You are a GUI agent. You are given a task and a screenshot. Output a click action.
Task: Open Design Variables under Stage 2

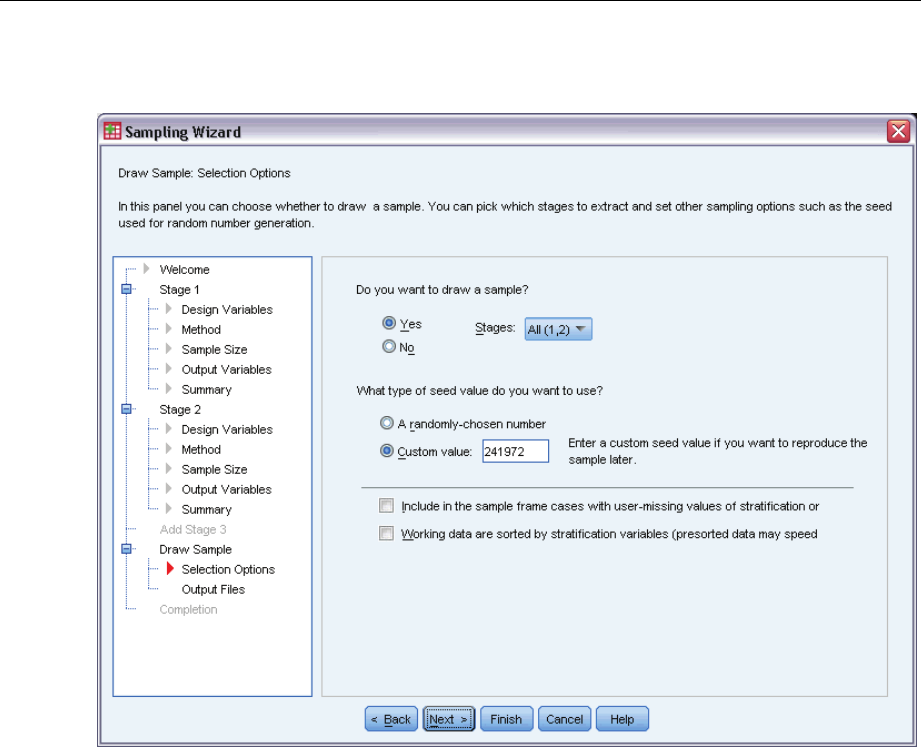[227, 429]
